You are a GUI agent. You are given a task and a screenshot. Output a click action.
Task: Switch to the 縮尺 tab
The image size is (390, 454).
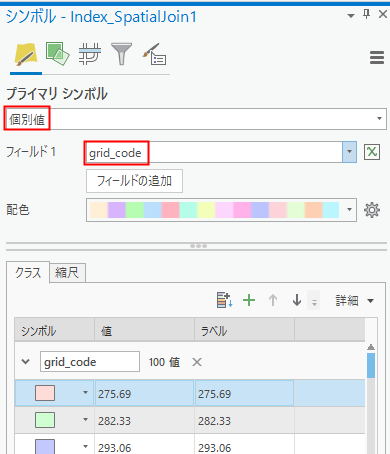point(67,273)
